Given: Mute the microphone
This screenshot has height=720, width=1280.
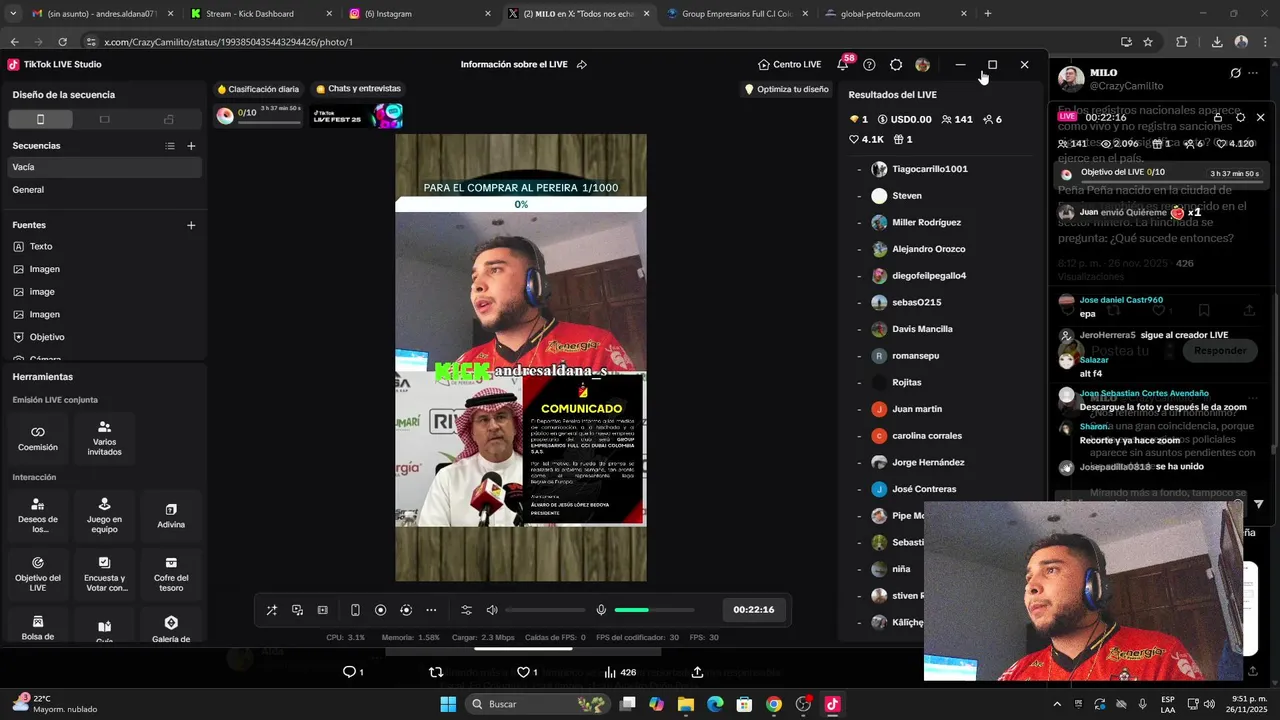Looking at the screenshot, I should click(601, 610).
